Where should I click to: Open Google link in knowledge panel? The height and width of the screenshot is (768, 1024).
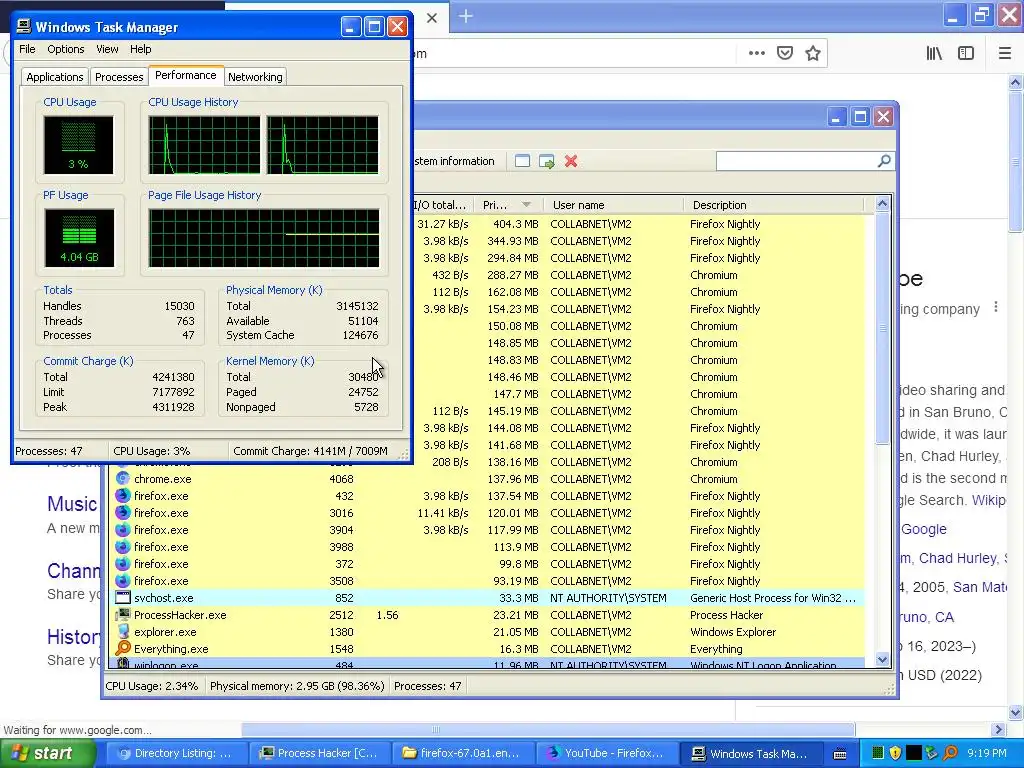click(923, 529)
